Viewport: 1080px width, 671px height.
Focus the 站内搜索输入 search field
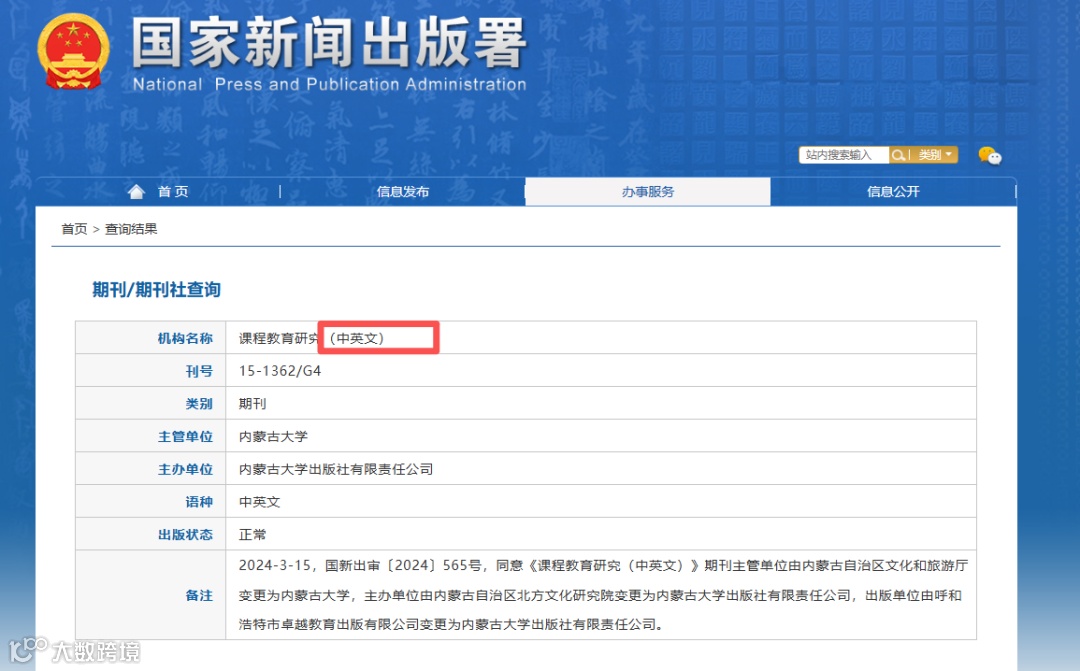click(844, 155)
